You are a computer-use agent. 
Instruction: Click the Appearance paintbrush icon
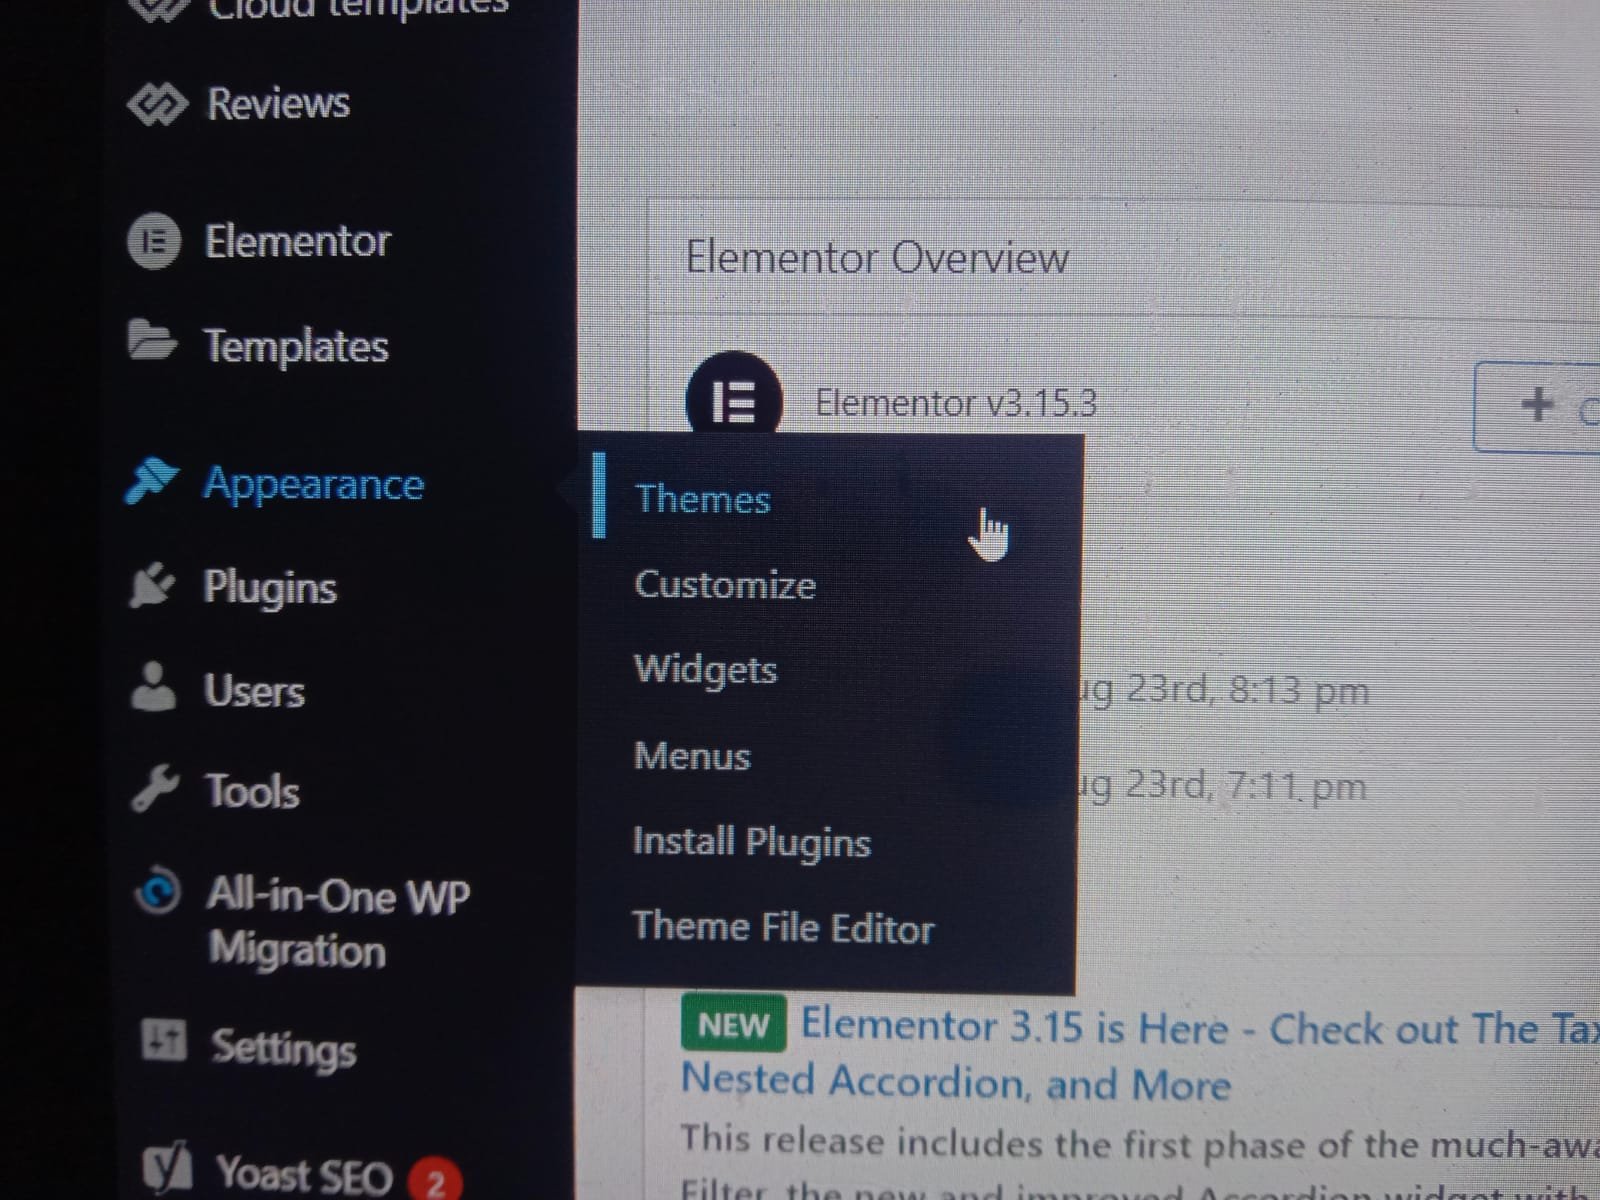[152, 482]
